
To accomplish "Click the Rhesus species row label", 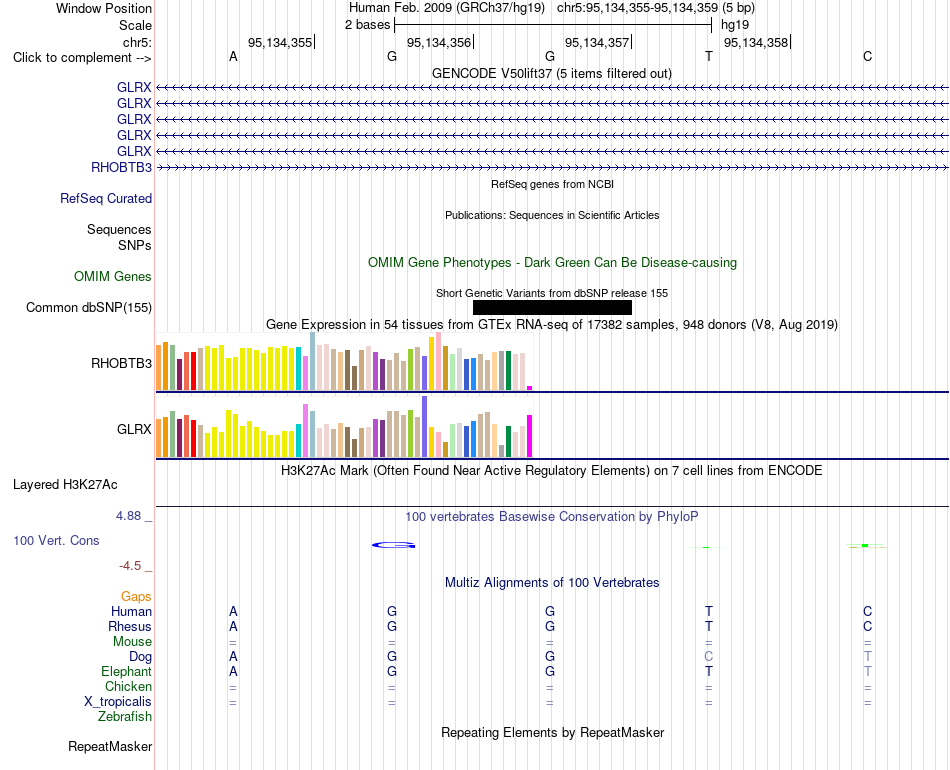I will (x=130, y=626).
